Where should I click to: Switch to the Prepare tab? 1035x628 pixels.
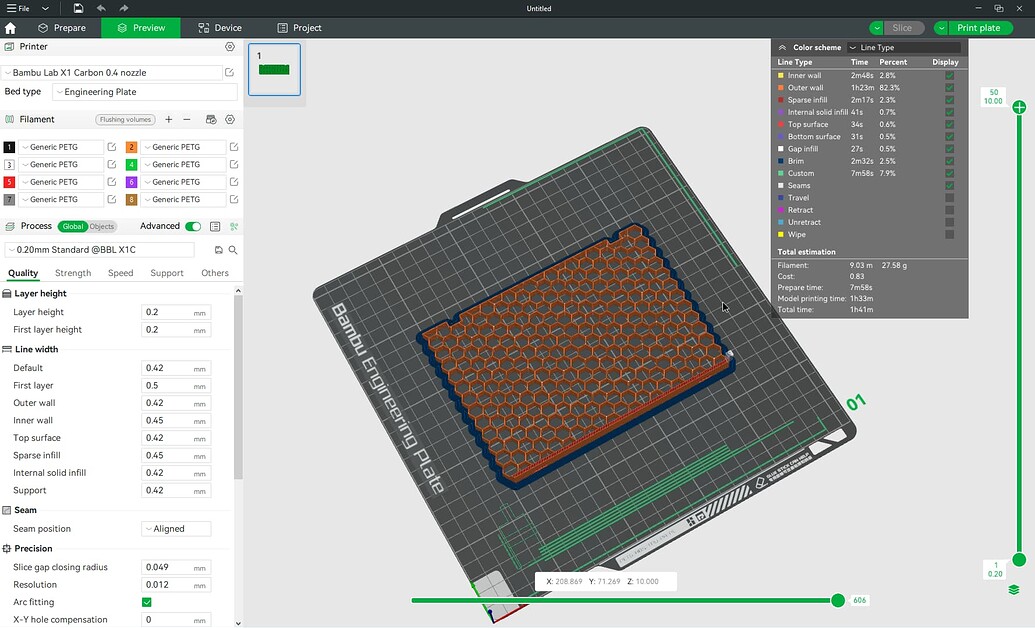tap(62, 28)
